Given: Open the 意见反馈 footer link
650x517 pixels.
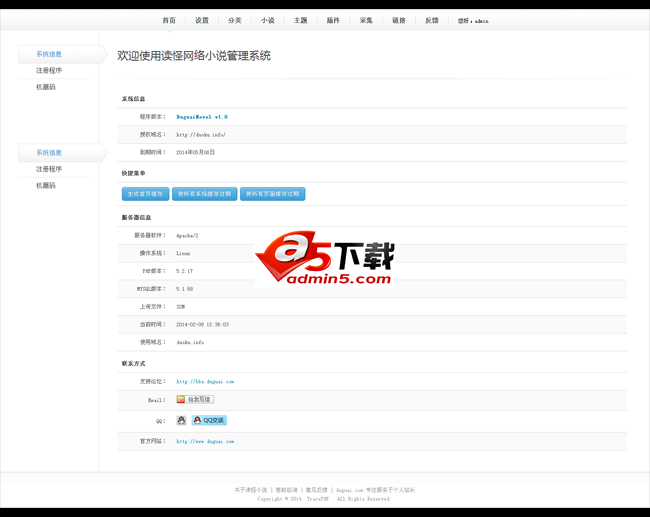Looking at the screenshot, I should tap(317, 490).
